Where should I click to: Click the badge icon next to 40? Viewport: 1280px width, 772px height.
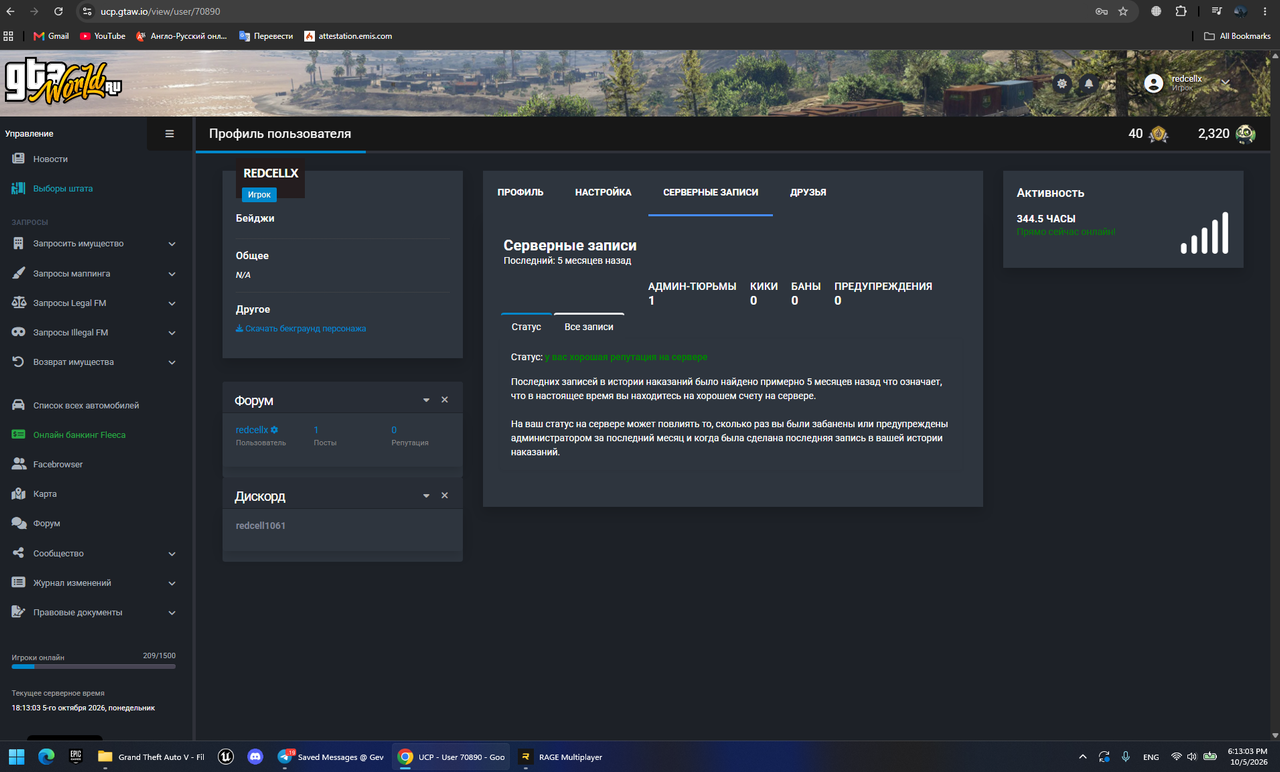pos(1158,134)
